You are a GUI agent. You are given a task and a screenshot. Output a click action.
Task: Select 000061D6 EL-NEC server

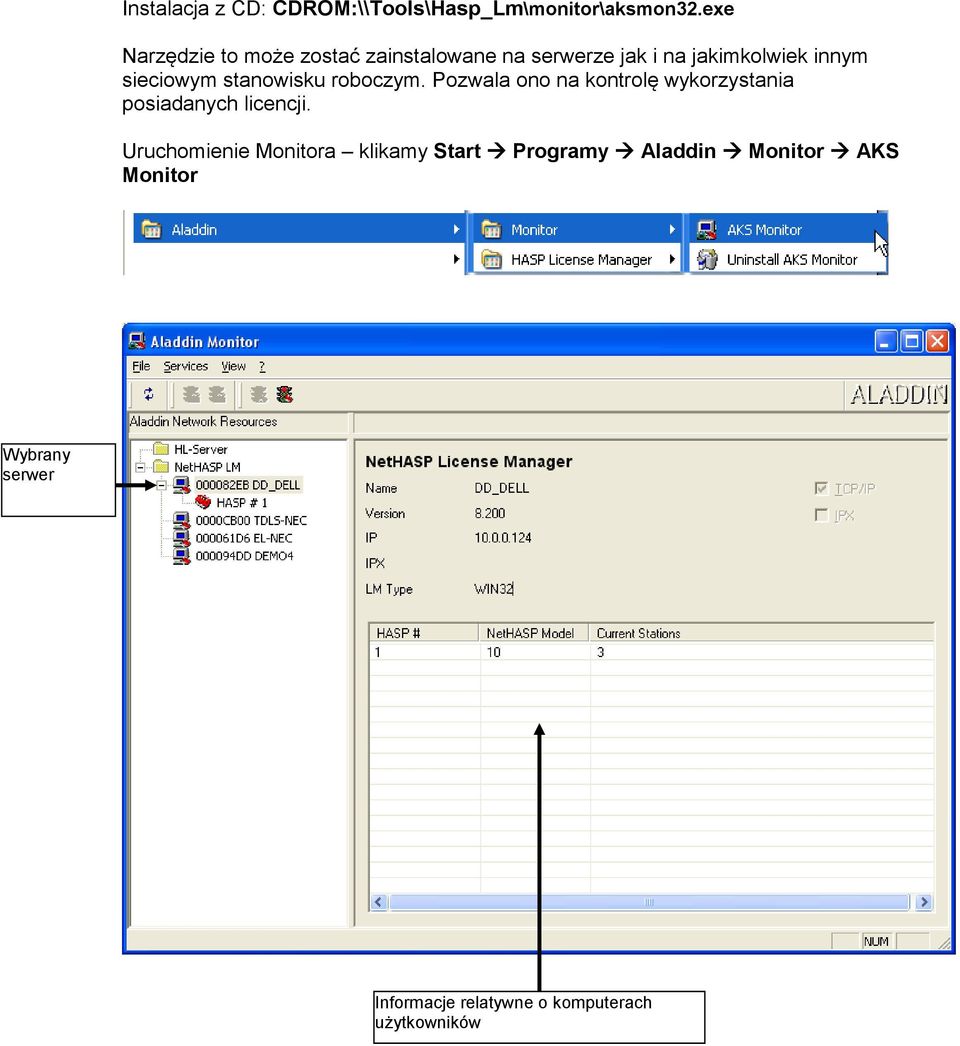point(244,538)
